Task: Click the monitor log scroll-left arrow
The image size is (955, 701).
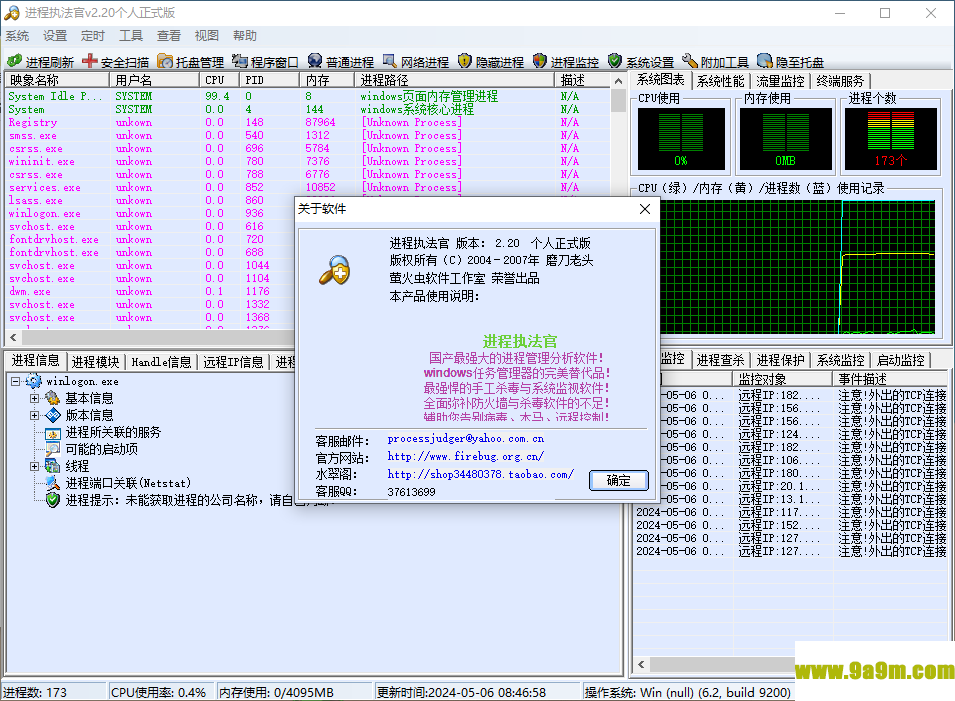Action: pos(641,664)
